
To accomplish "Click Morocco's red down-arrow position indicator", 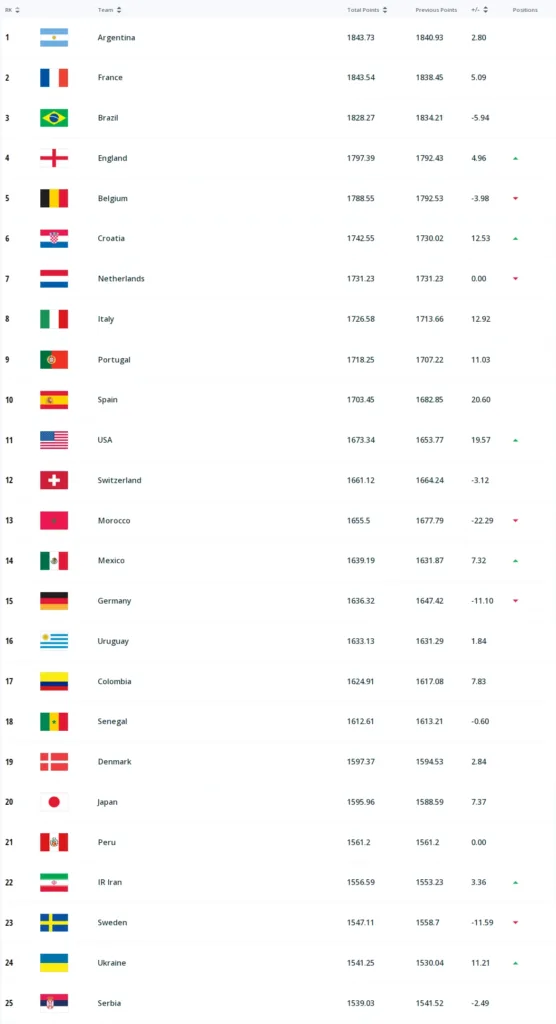I will [515, 520].
